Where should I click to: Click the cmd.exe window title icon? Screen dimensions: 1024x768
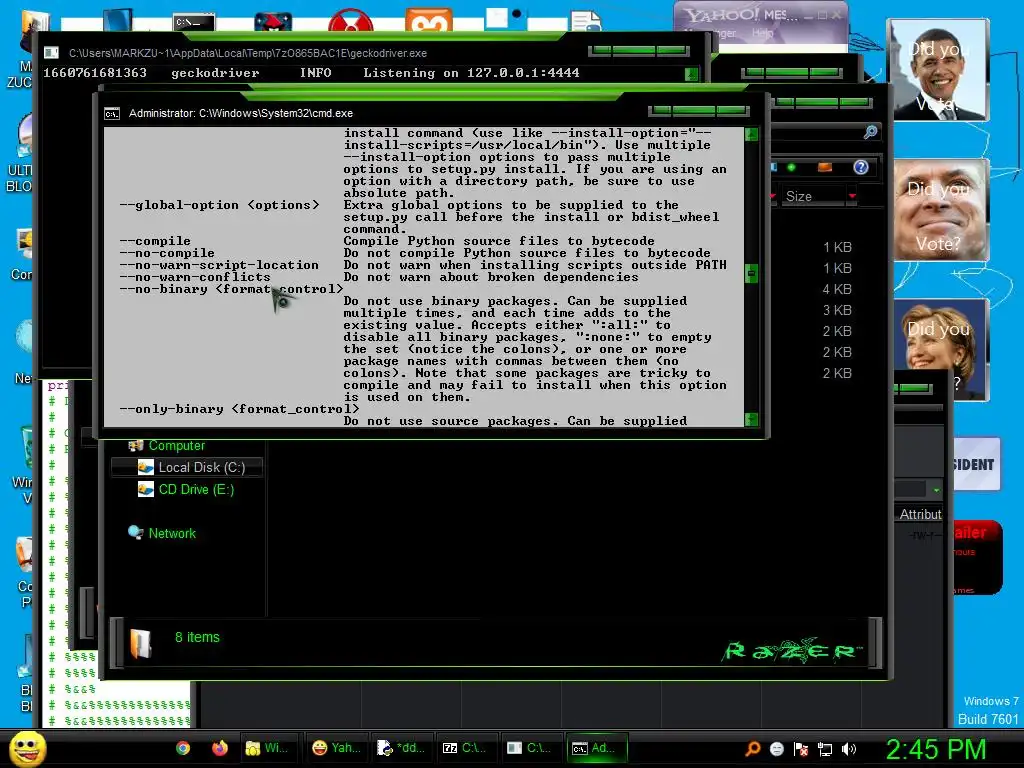pos(112,114)
